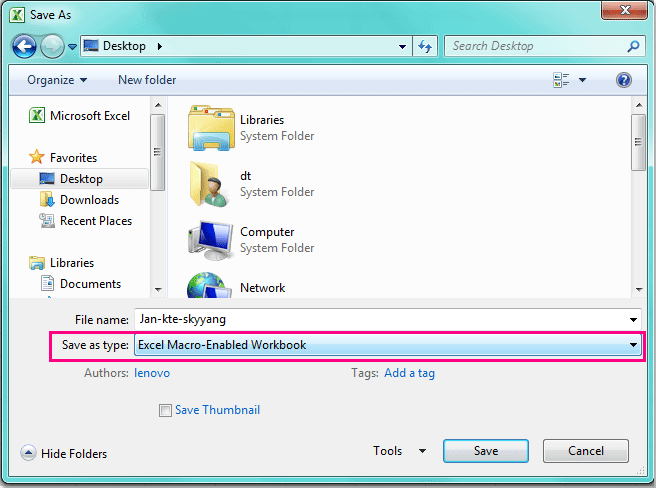Click the refresh icon beside address bar

(x=426, y=46)
